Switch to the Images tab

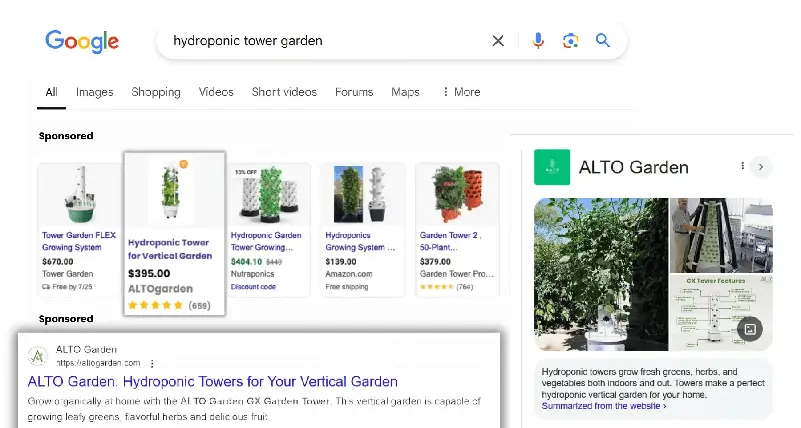coord(95,92)
